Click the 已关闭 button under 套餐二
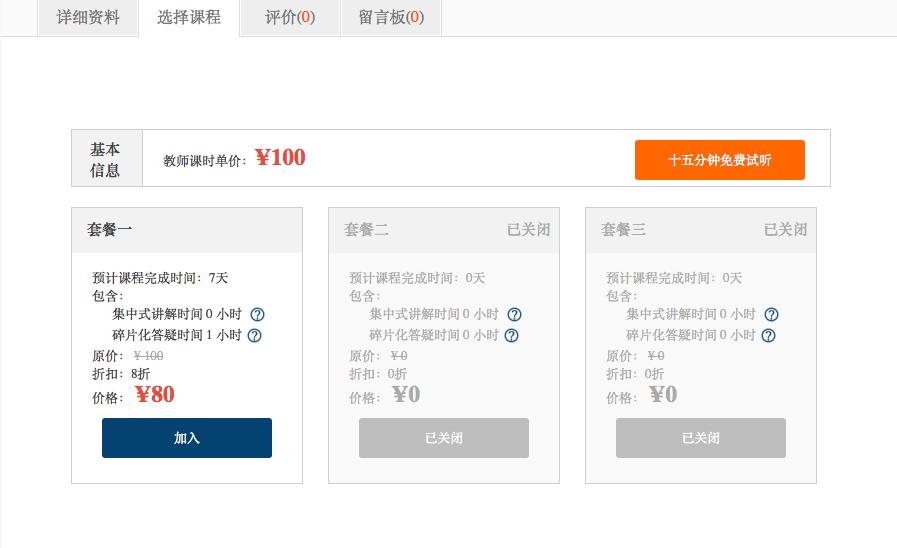 (444, 438)
